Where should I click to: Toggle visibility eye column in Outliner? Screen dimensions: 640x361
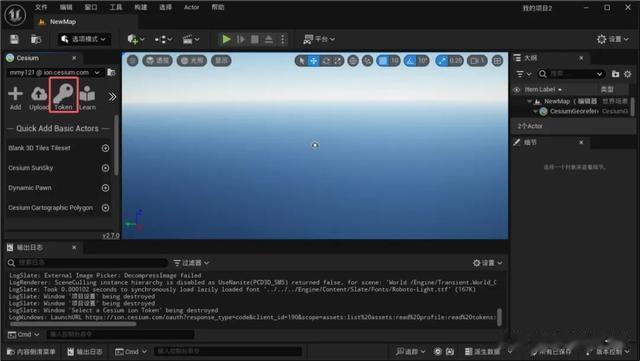516,89
